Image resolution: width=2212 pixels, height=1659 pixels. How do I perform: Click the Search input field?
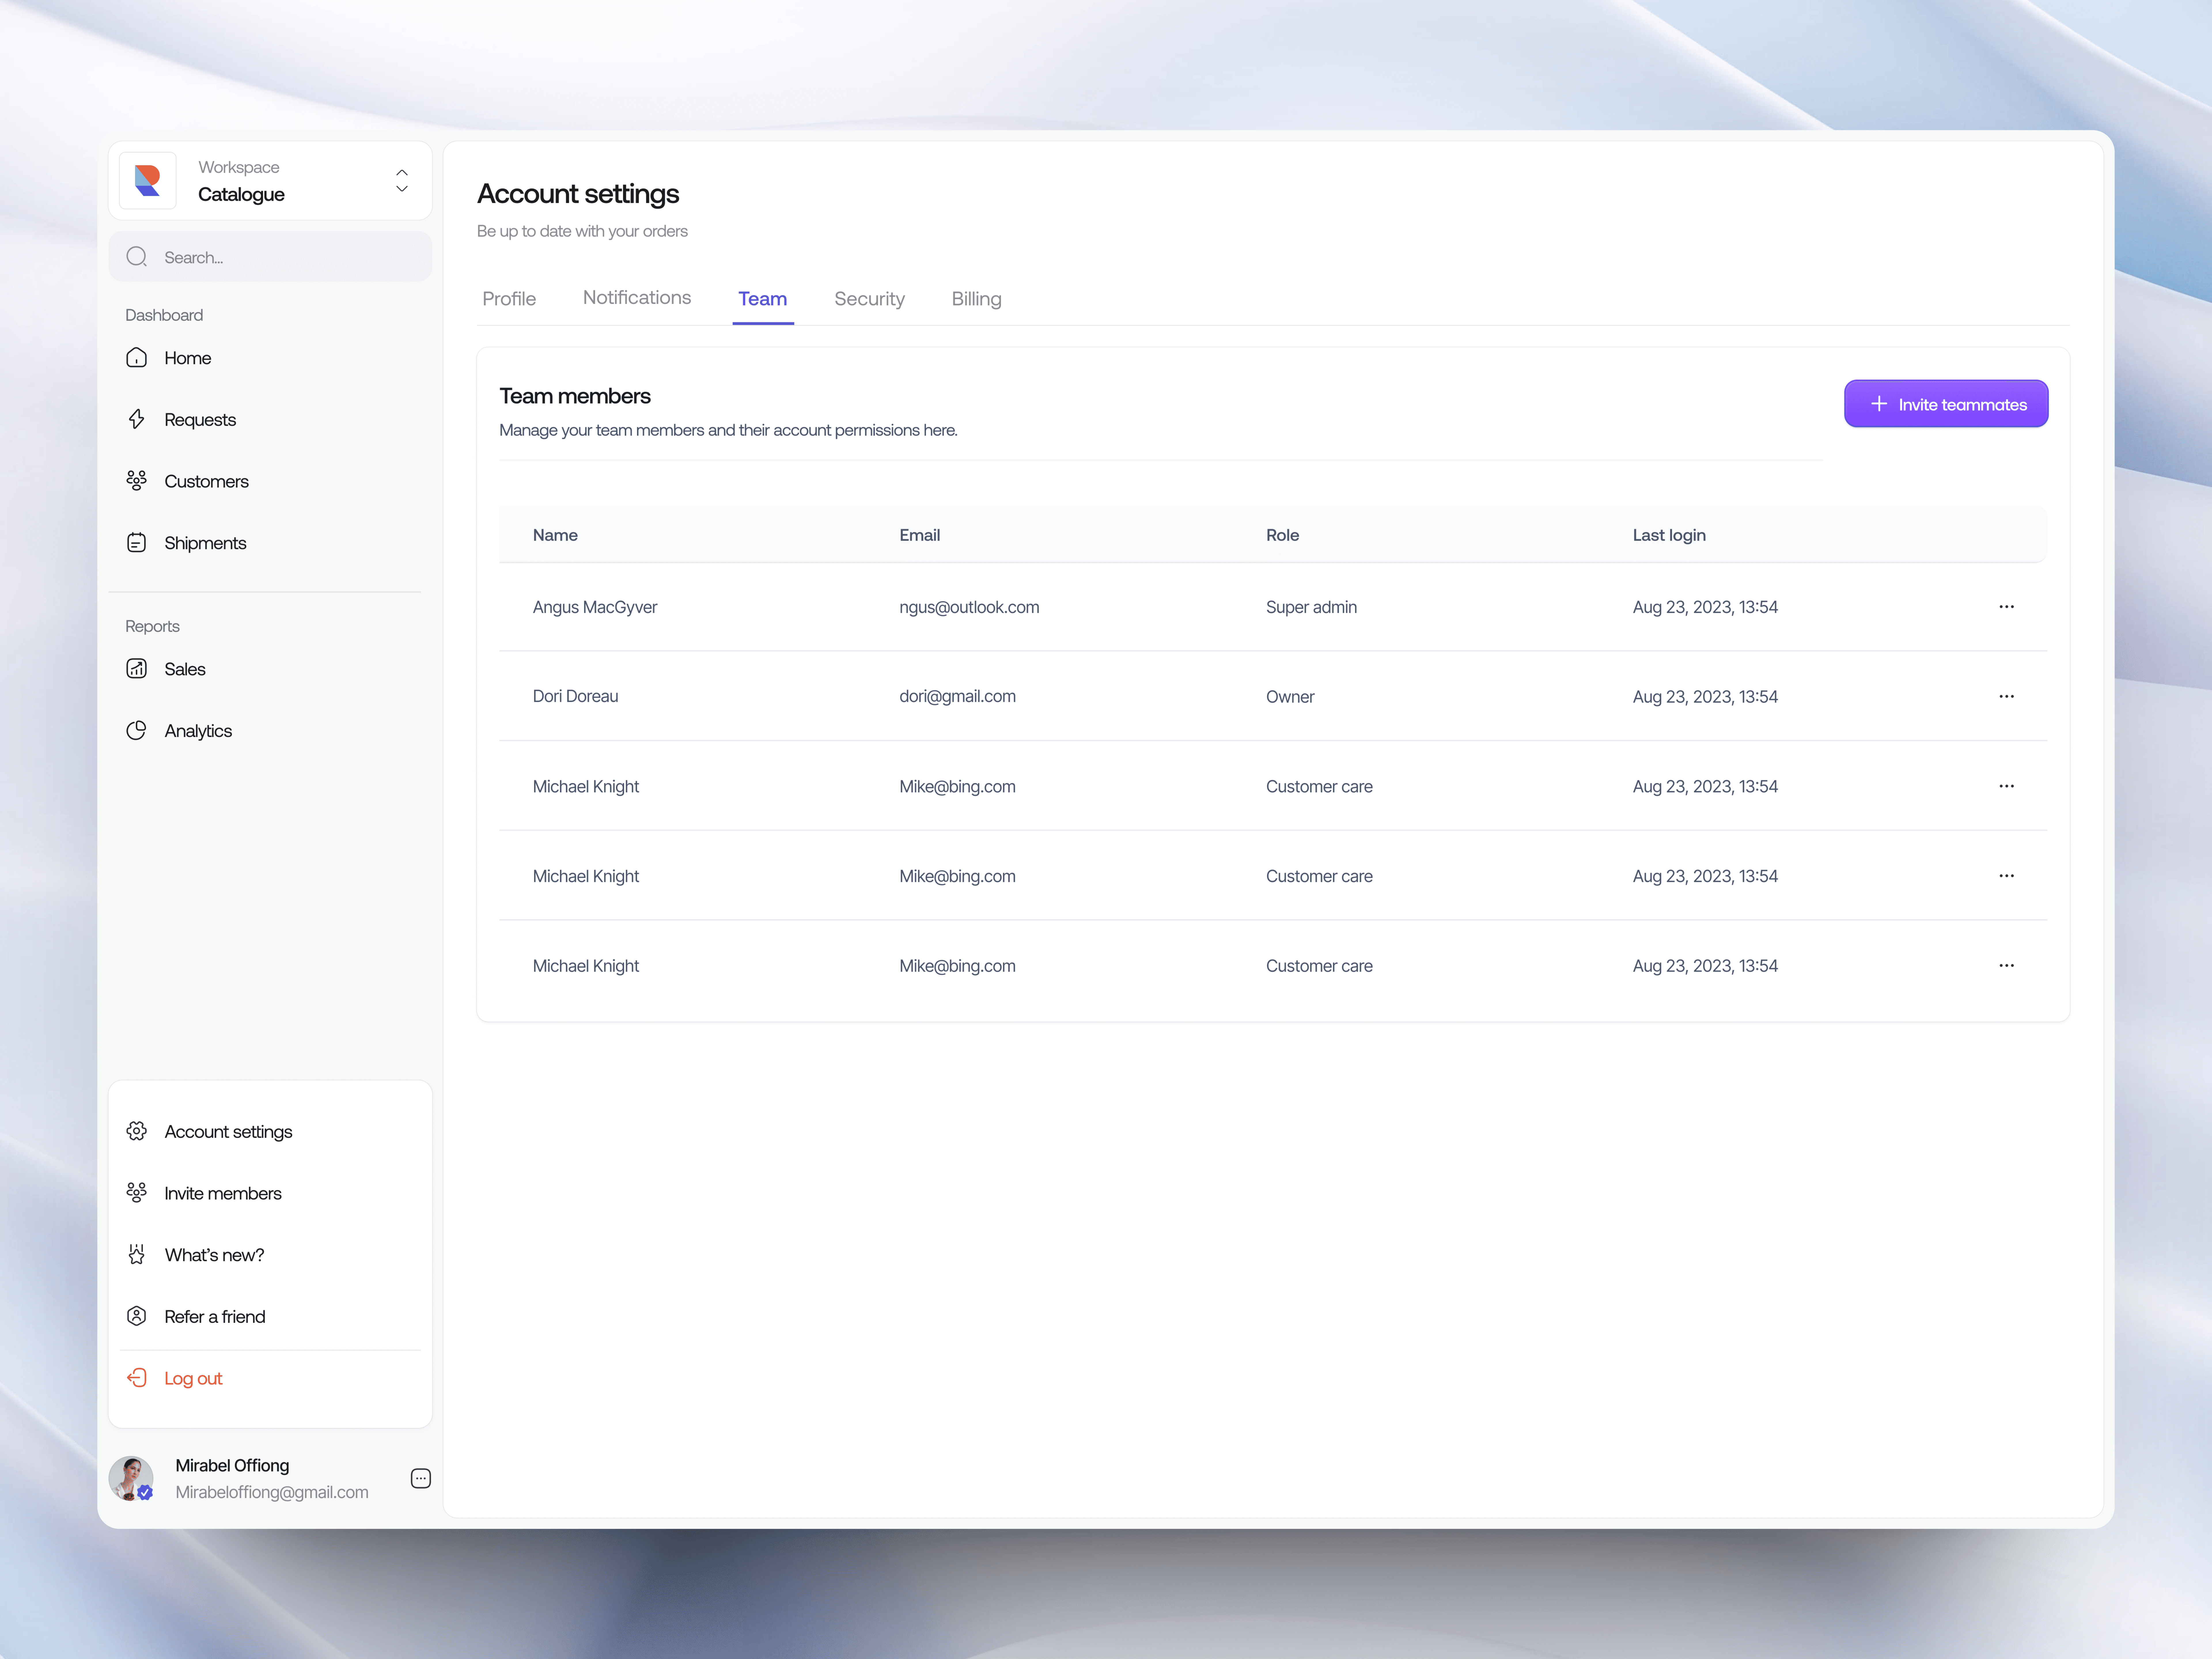(270, 257)
